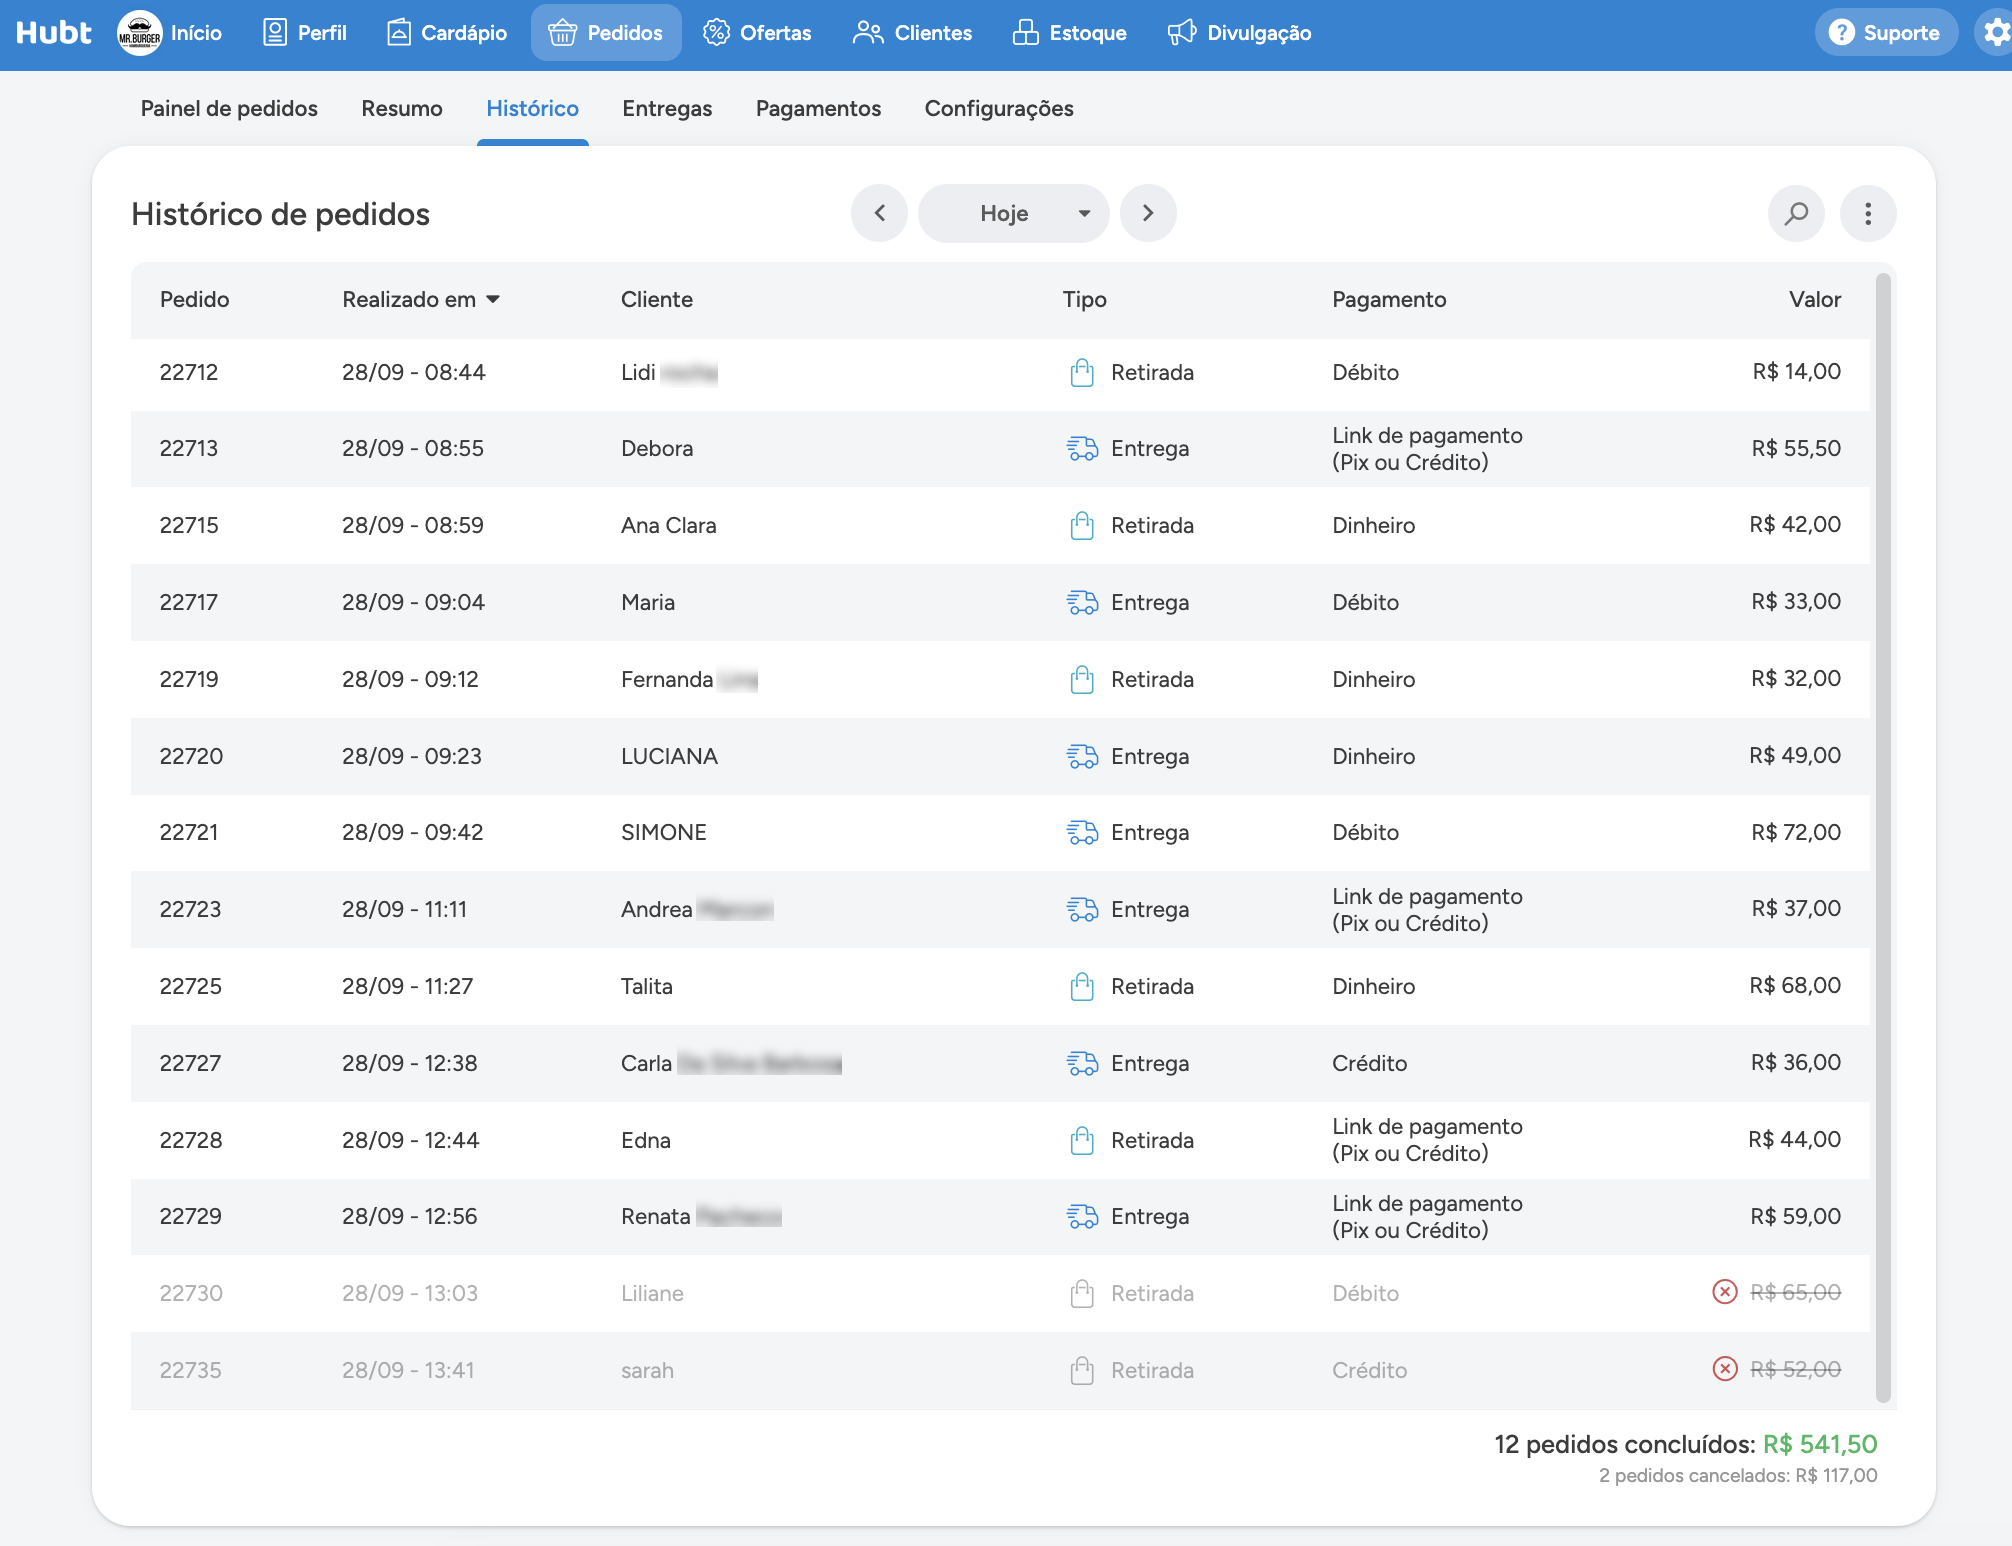Click the Entrega truck icon for order 22713
This screenshot has height=1546, width=2012.
[1082, 449]
